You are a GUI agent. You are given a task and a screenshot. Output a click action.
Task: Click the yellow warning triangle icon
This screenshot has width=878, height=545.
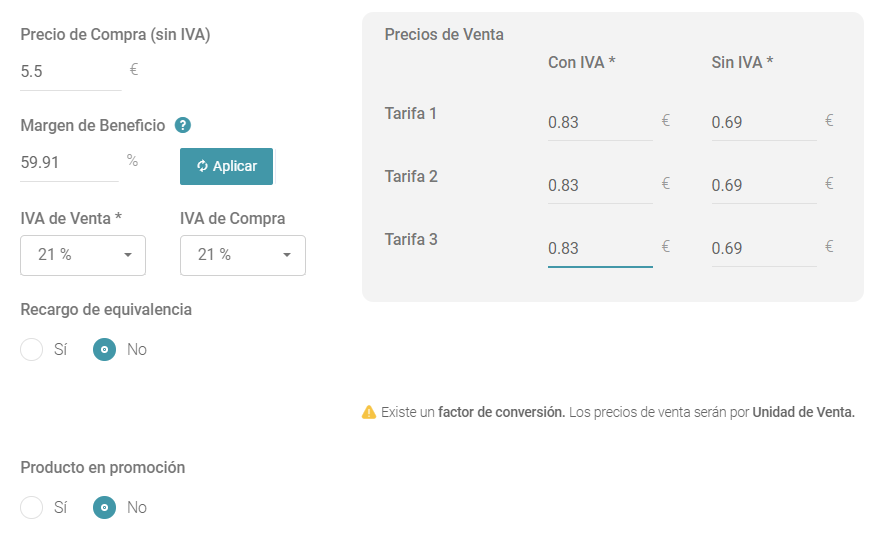[x=369, y=412]
